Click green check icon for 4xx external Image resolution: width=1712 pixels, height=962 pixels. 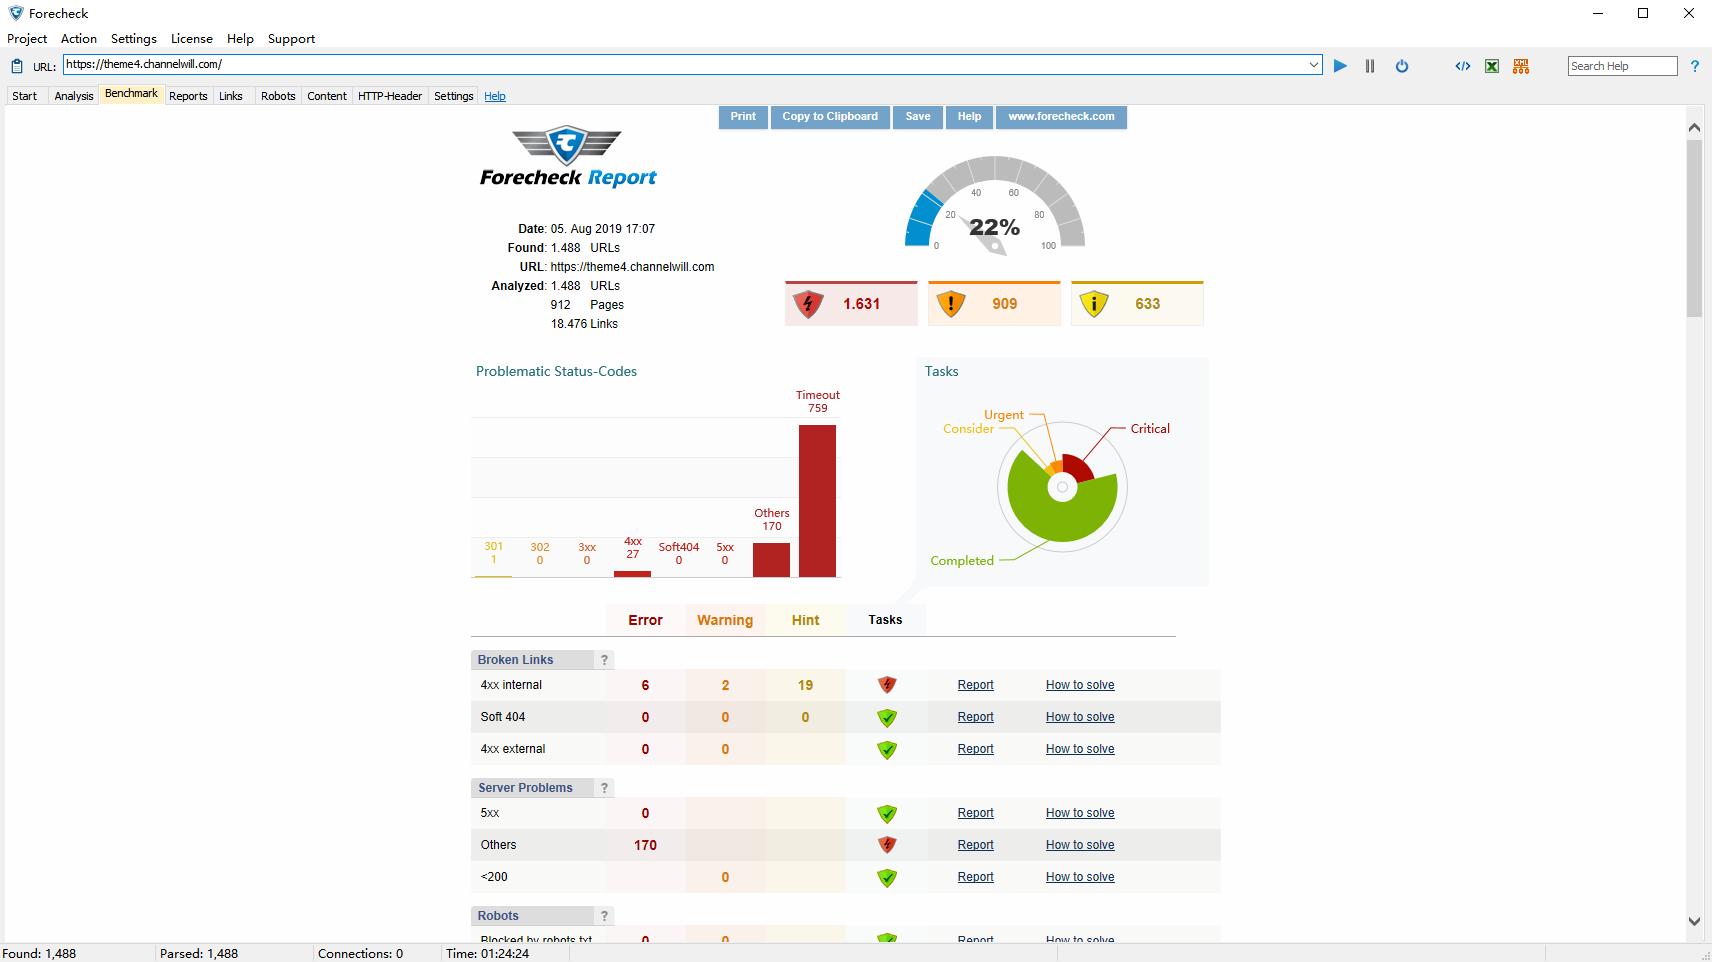pyautogui.click(x=886, y=749)
